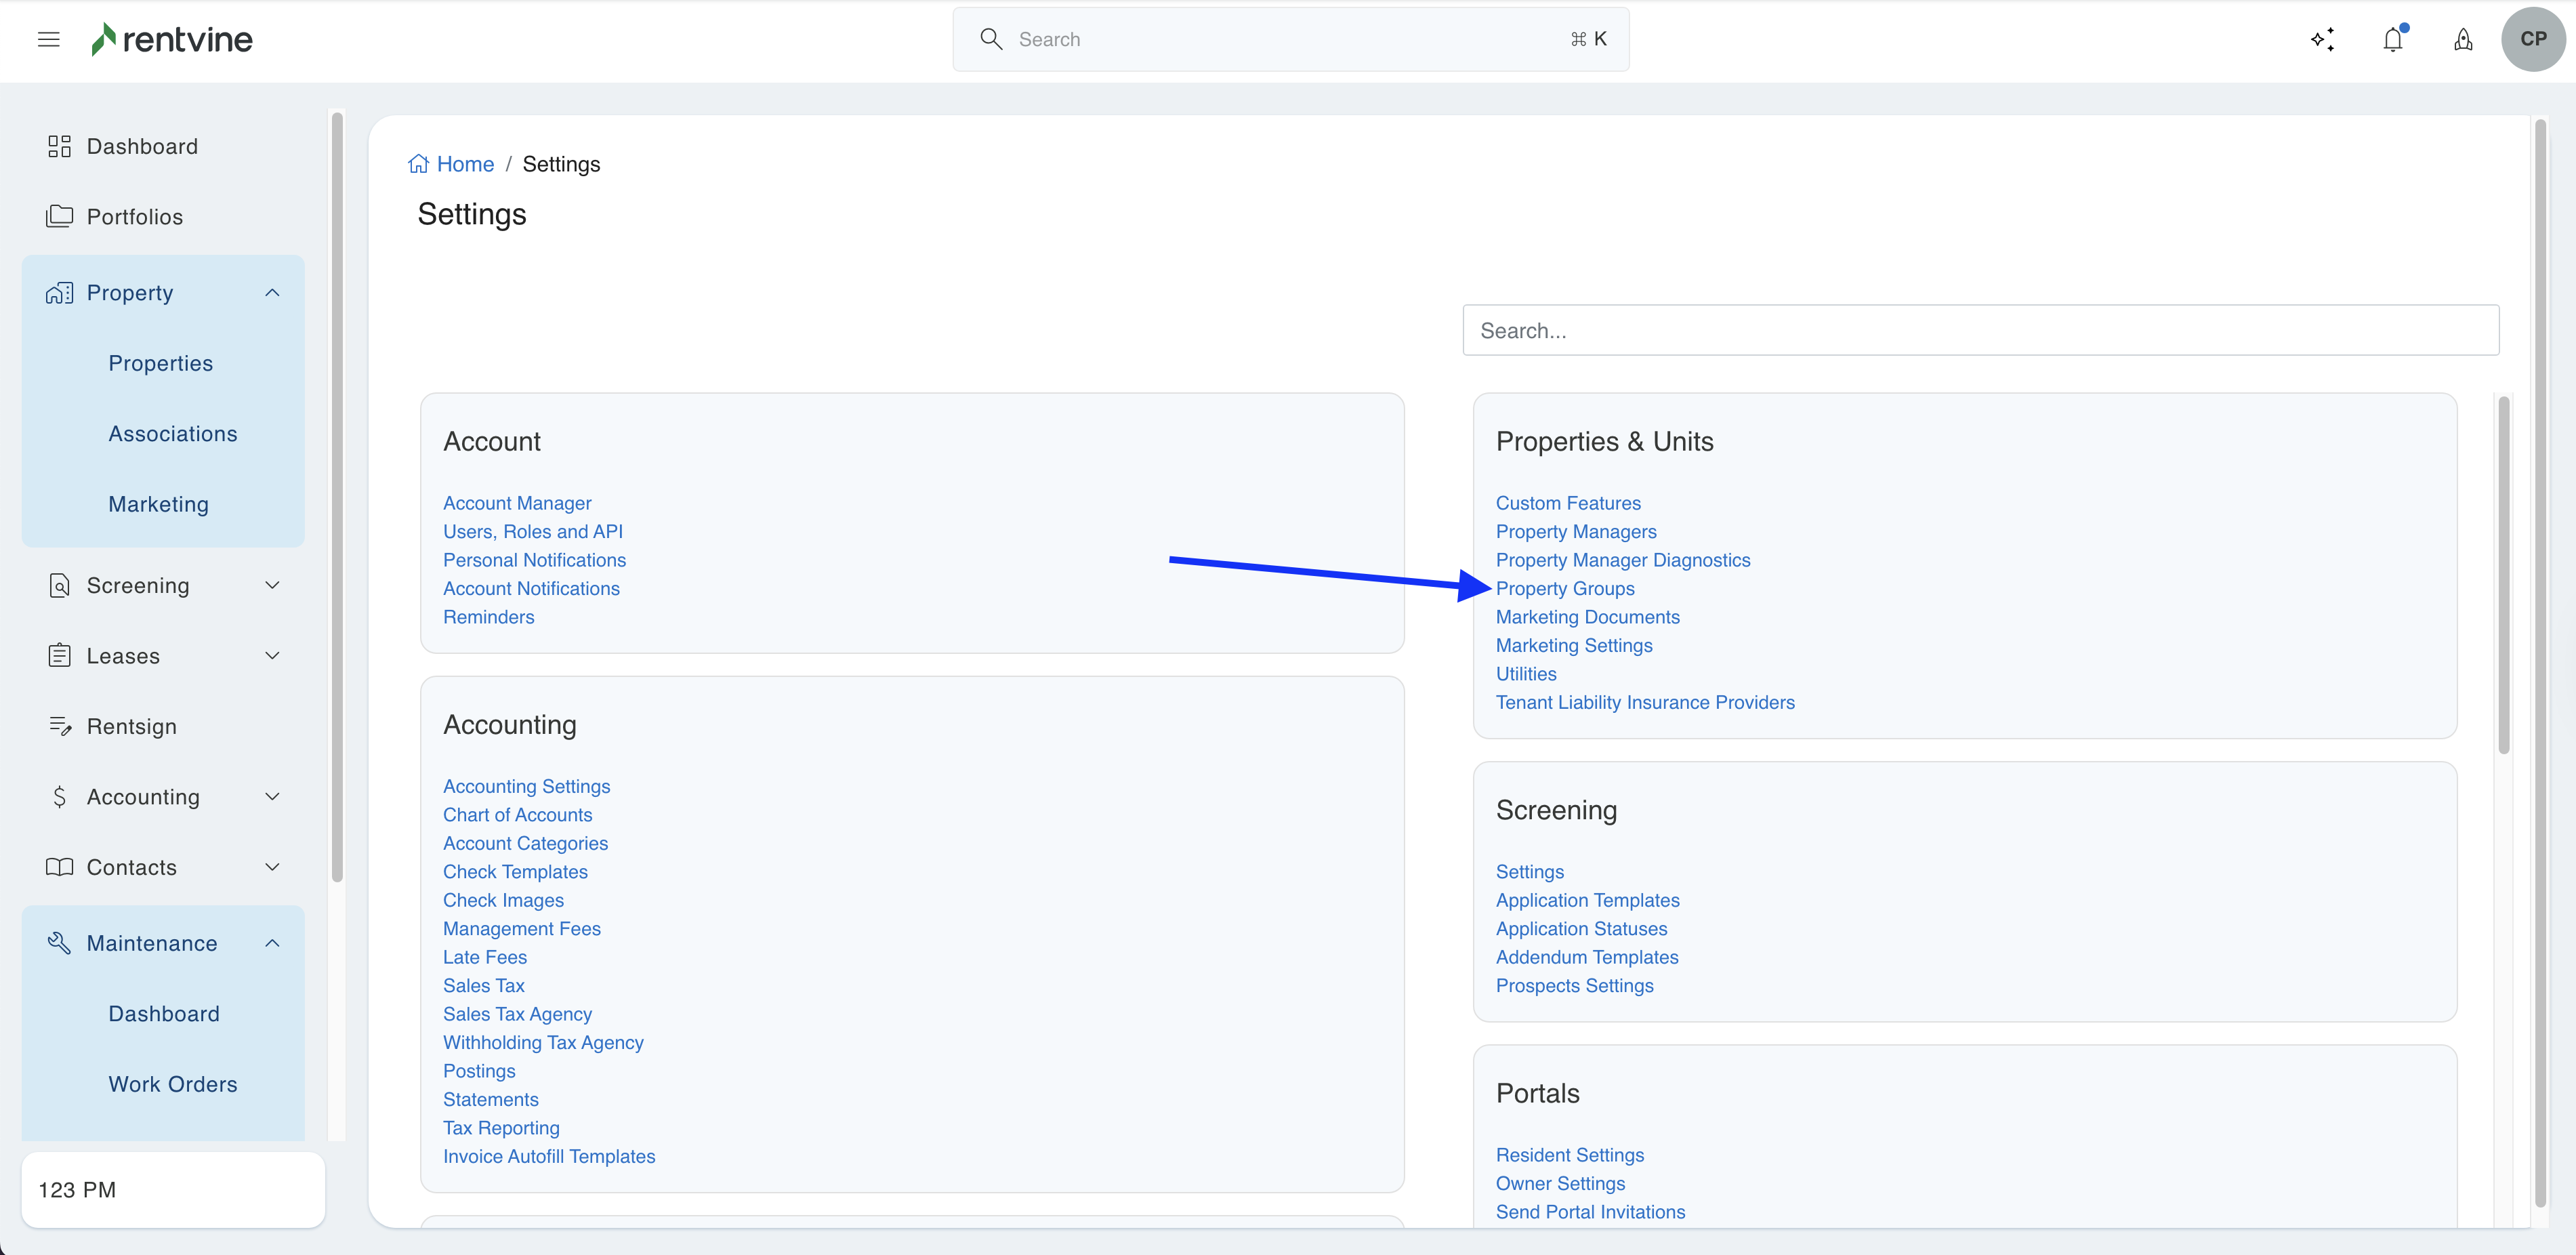The width and height of the screenshot is (2576, 1255).
Task: Click the rocket launch icon
Action: click(2463, 39)
